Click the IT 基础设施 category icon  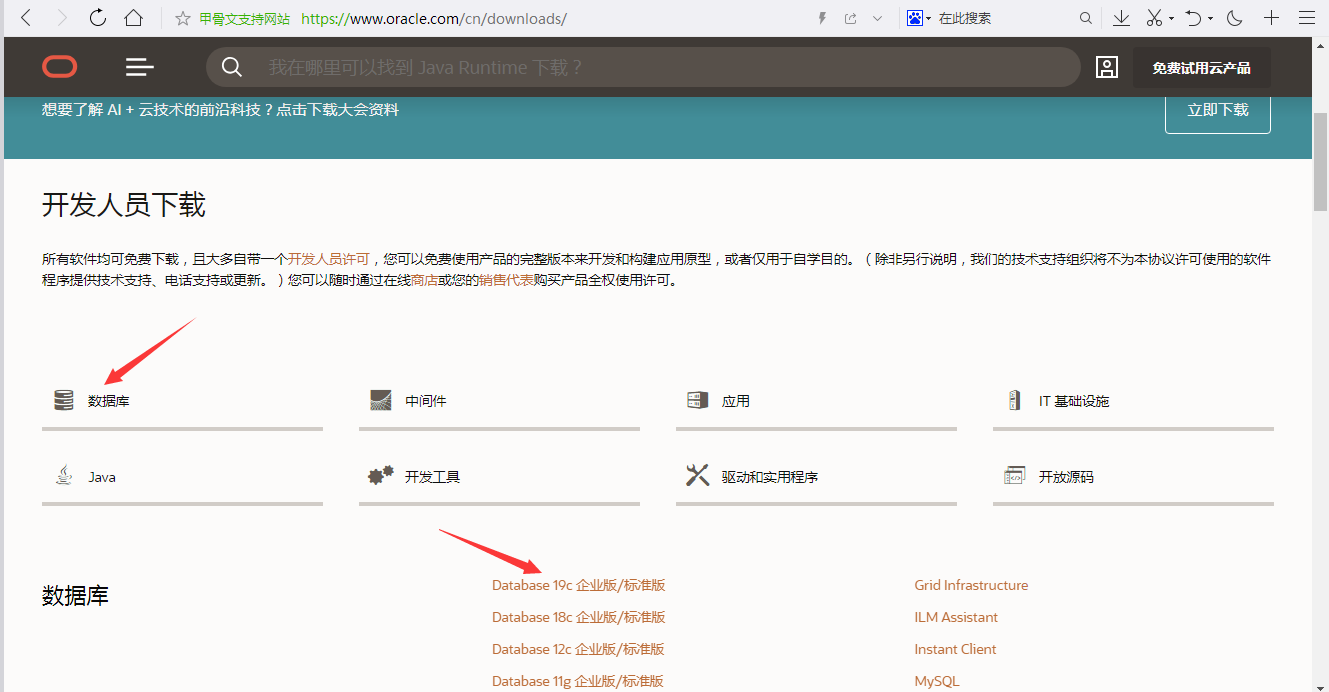[1014, 399]
